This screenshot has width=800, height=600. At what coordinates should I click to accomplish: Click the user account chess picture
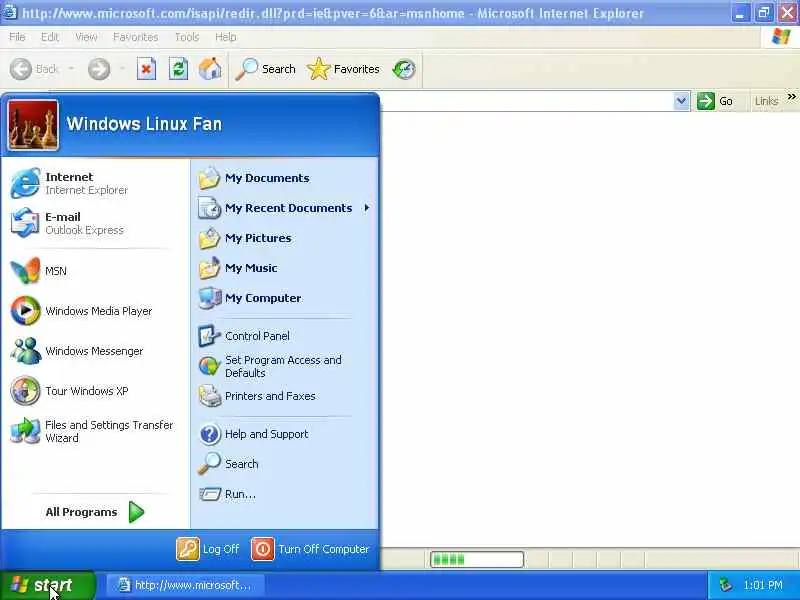33,125
